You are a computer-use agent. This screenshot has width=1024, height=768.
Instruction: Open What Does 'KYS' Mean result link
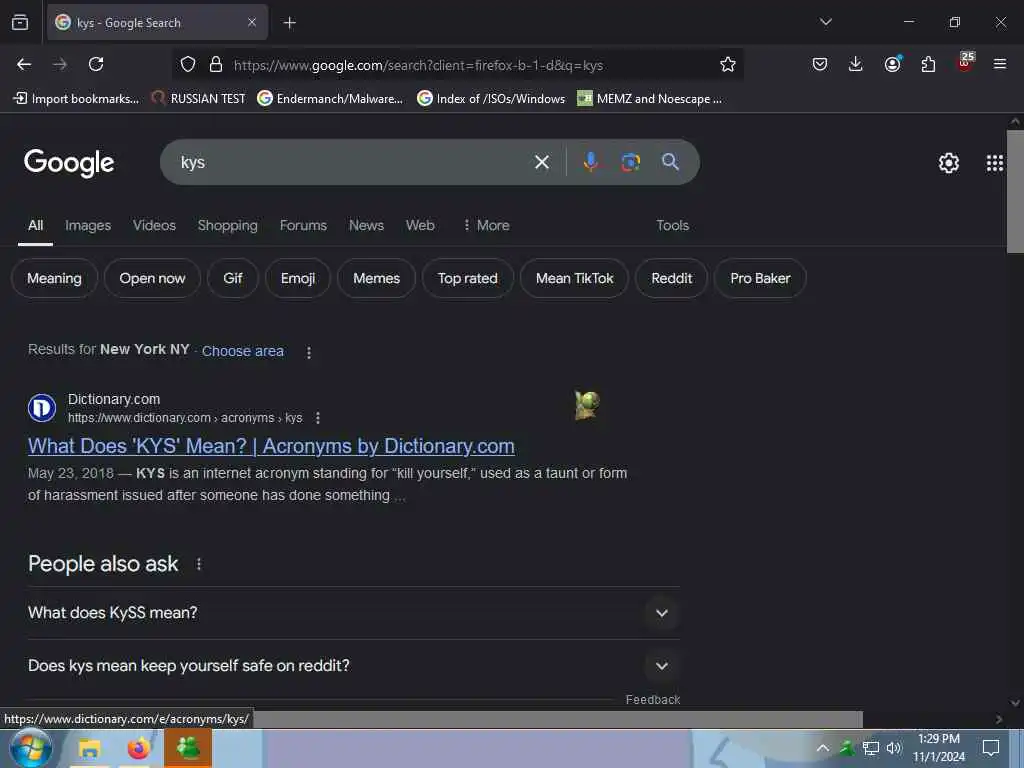pos(271,446)
